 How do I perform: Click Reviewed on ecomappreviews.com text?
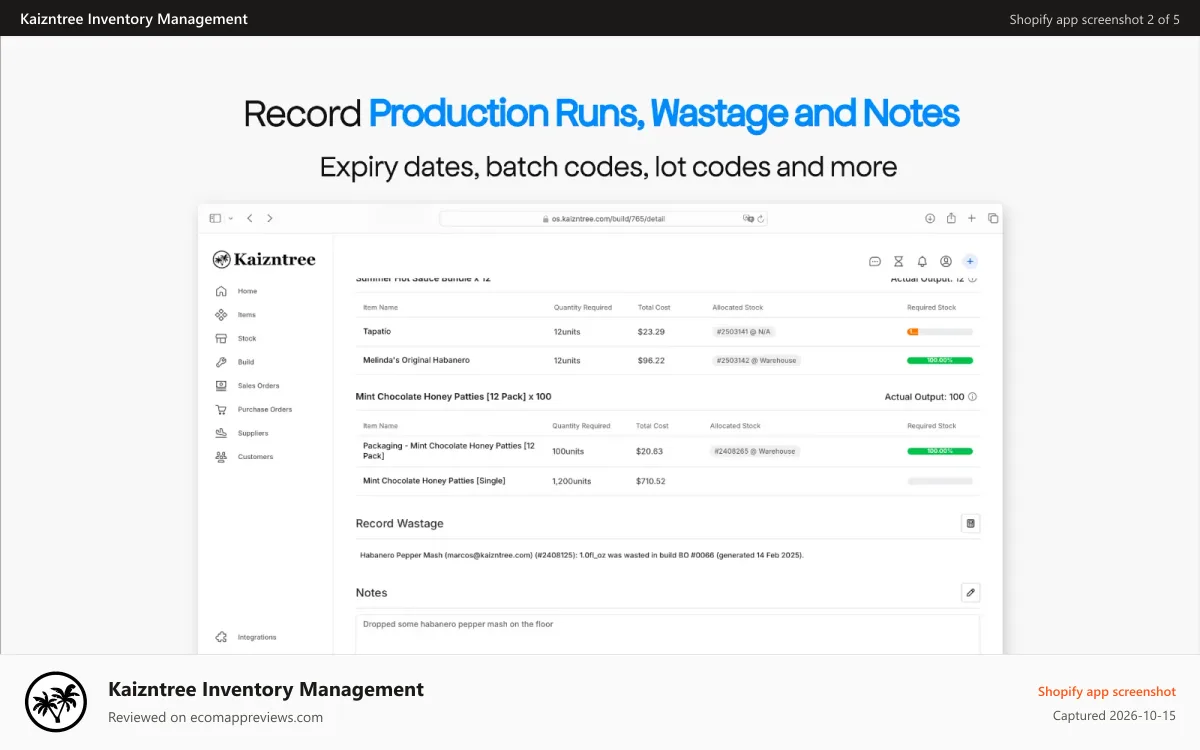[215, 717]
